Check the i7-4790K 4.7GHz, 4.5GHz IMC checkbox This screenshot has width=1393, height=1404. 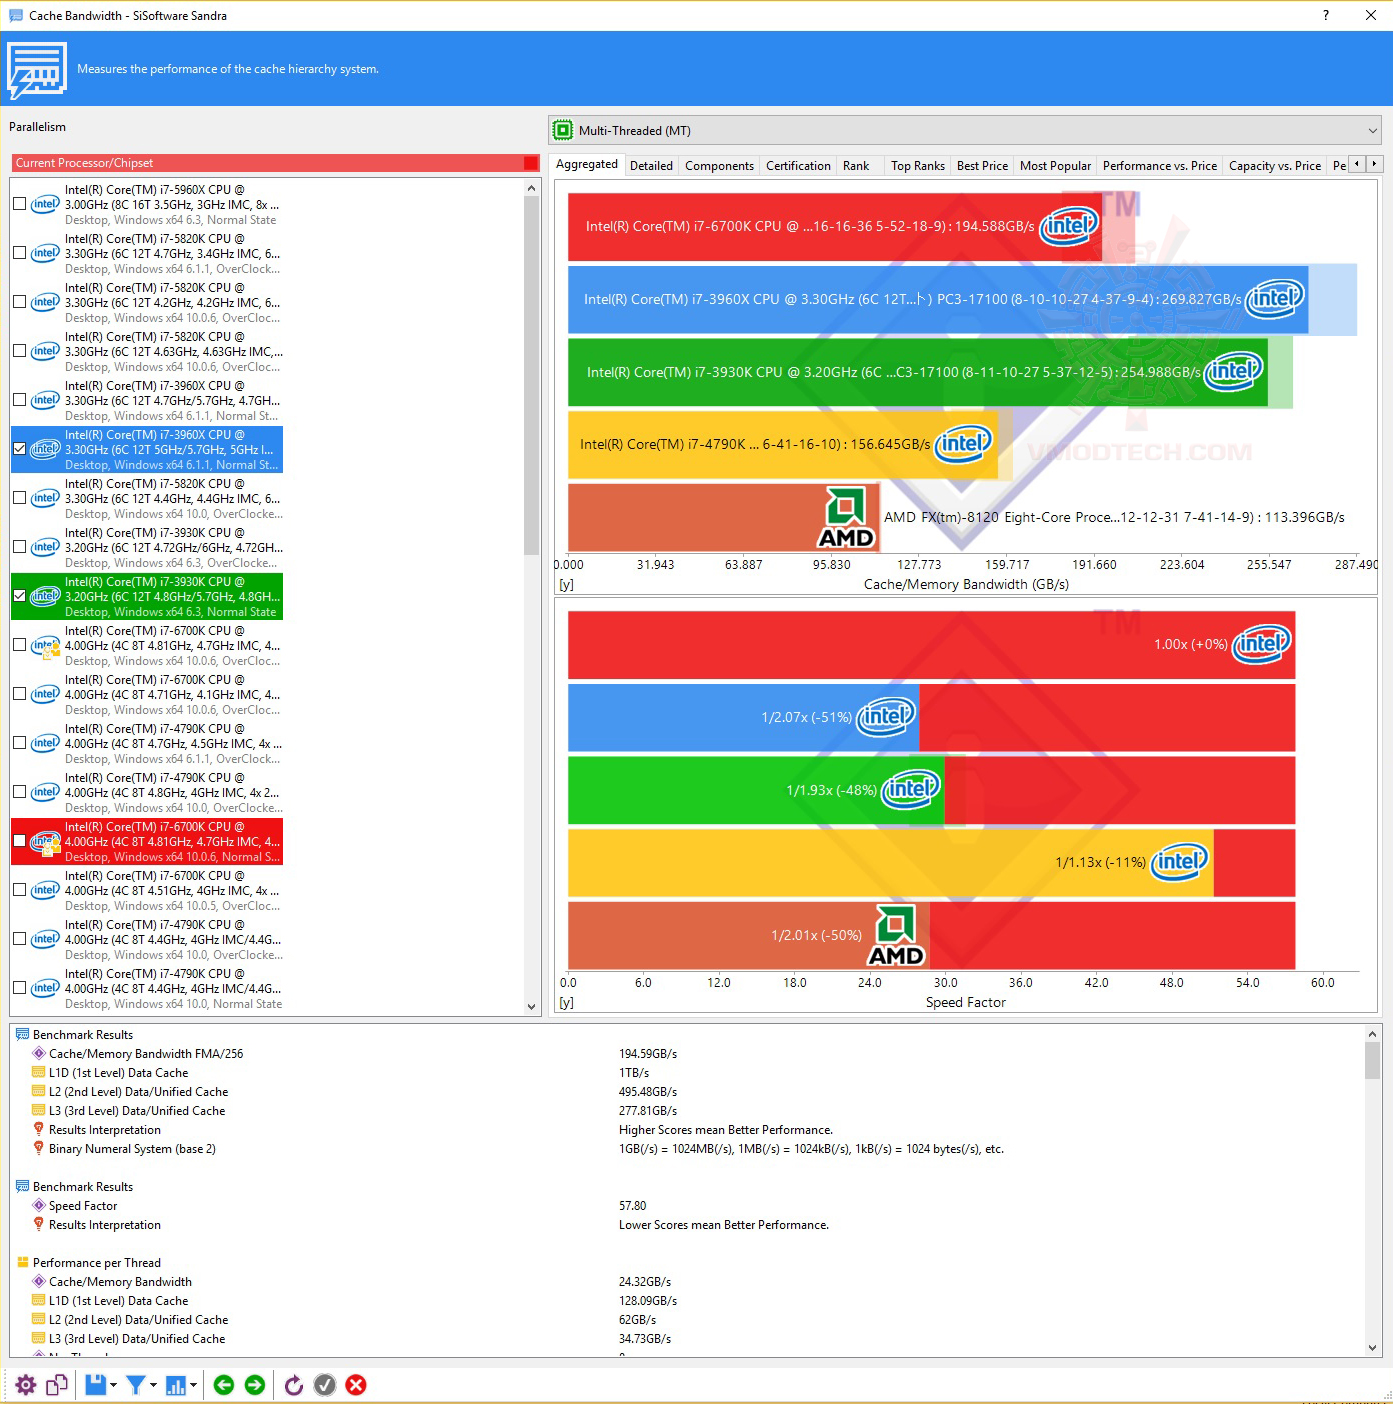tap(19, 743)
